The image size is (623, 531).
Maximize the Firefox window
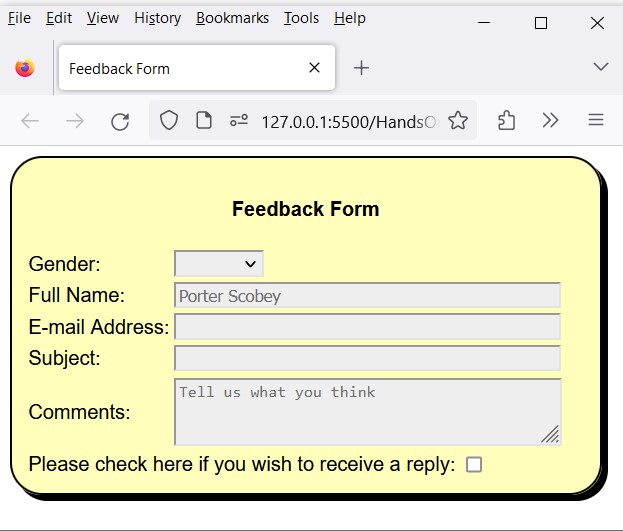pyautogui.click(x=541, y=23)
